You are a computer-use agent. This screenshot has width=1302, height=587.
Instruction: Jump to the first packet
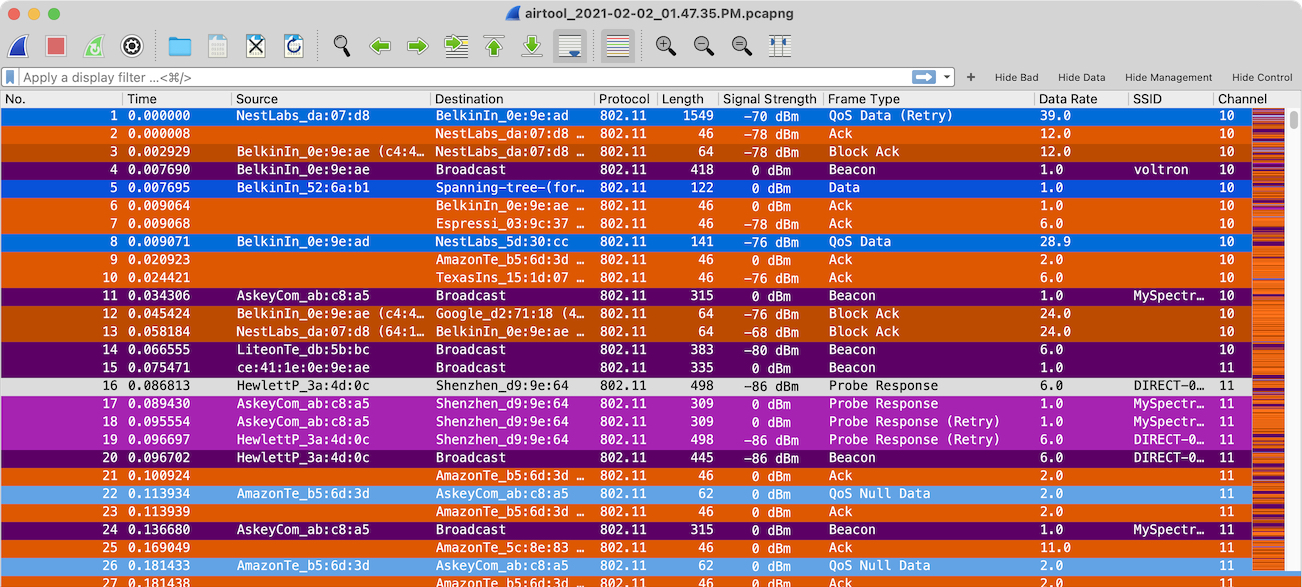[x=494, y=46]
